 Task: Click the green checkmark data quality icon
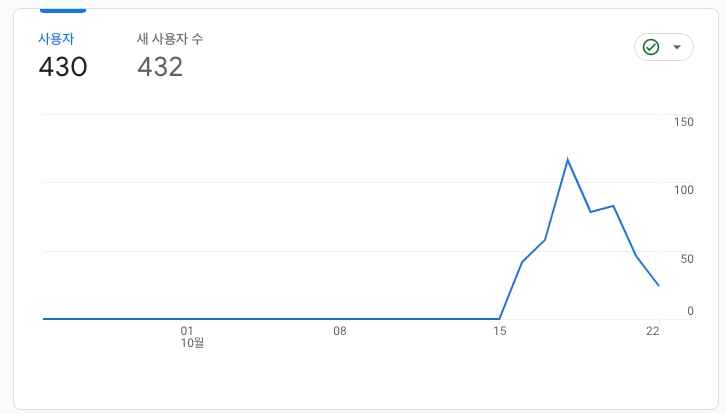651,47
